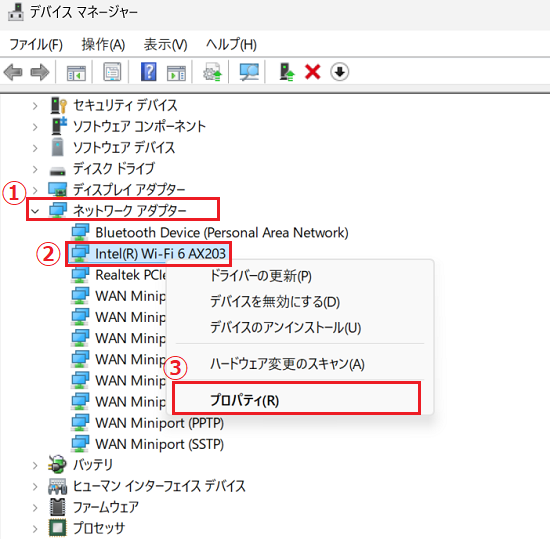Open the ファイル(F) menu
Viewport: 550px width, 539px height.
36,45
